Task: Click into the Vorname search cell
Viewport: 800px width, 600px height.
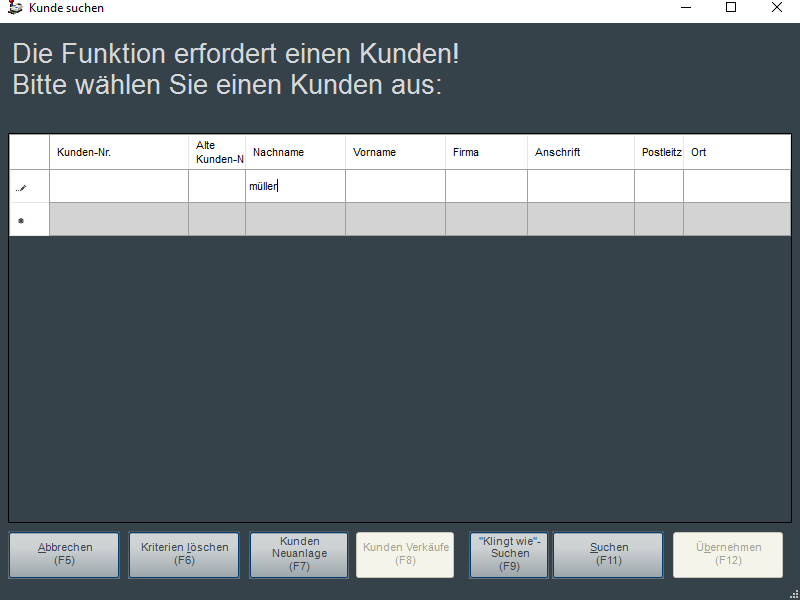Action: 395,186
